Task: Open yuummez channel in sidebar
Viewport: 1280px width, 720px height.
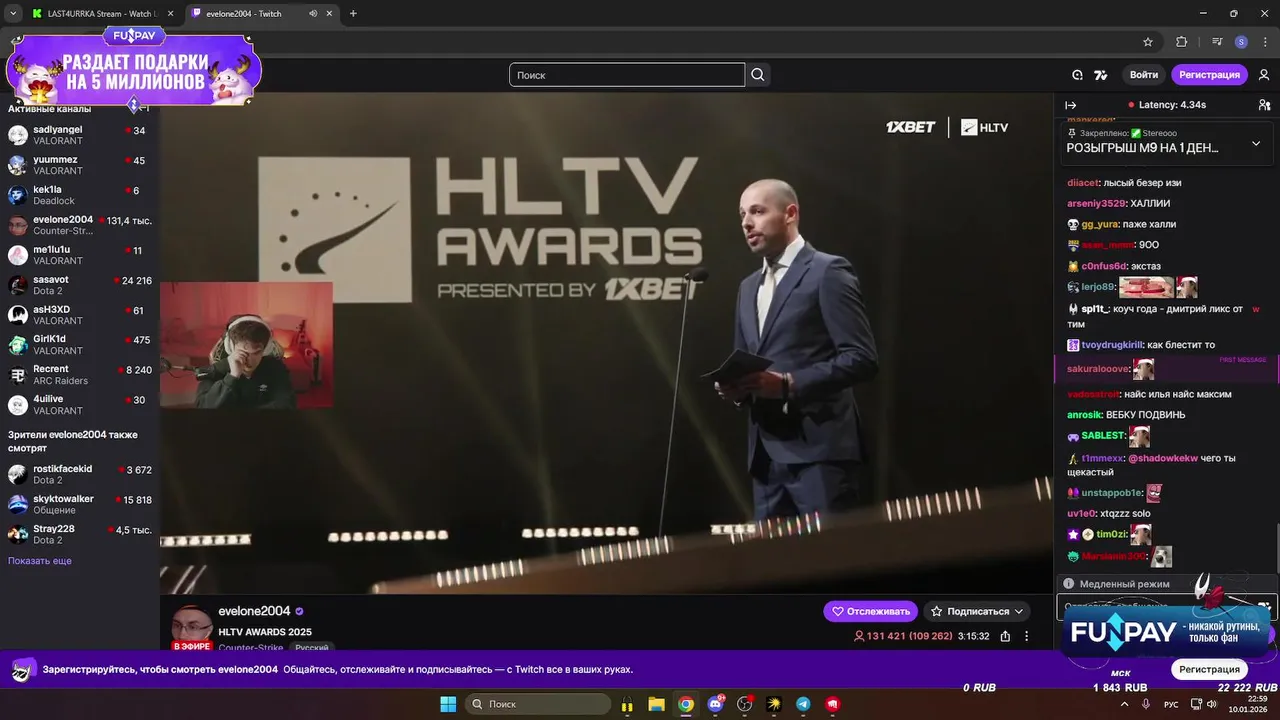Action: pyautogui.click(x=79, y=165)
